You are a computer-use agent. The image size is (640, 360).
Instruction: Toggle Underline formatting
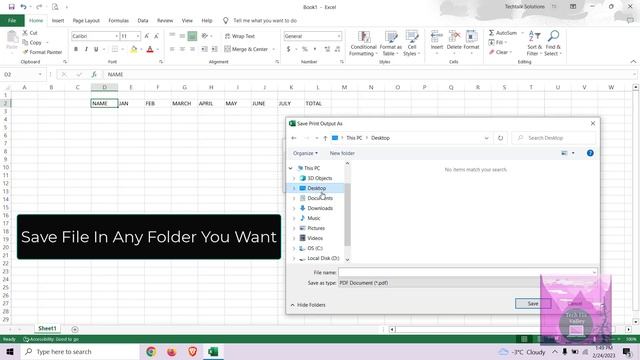(96, 49)
